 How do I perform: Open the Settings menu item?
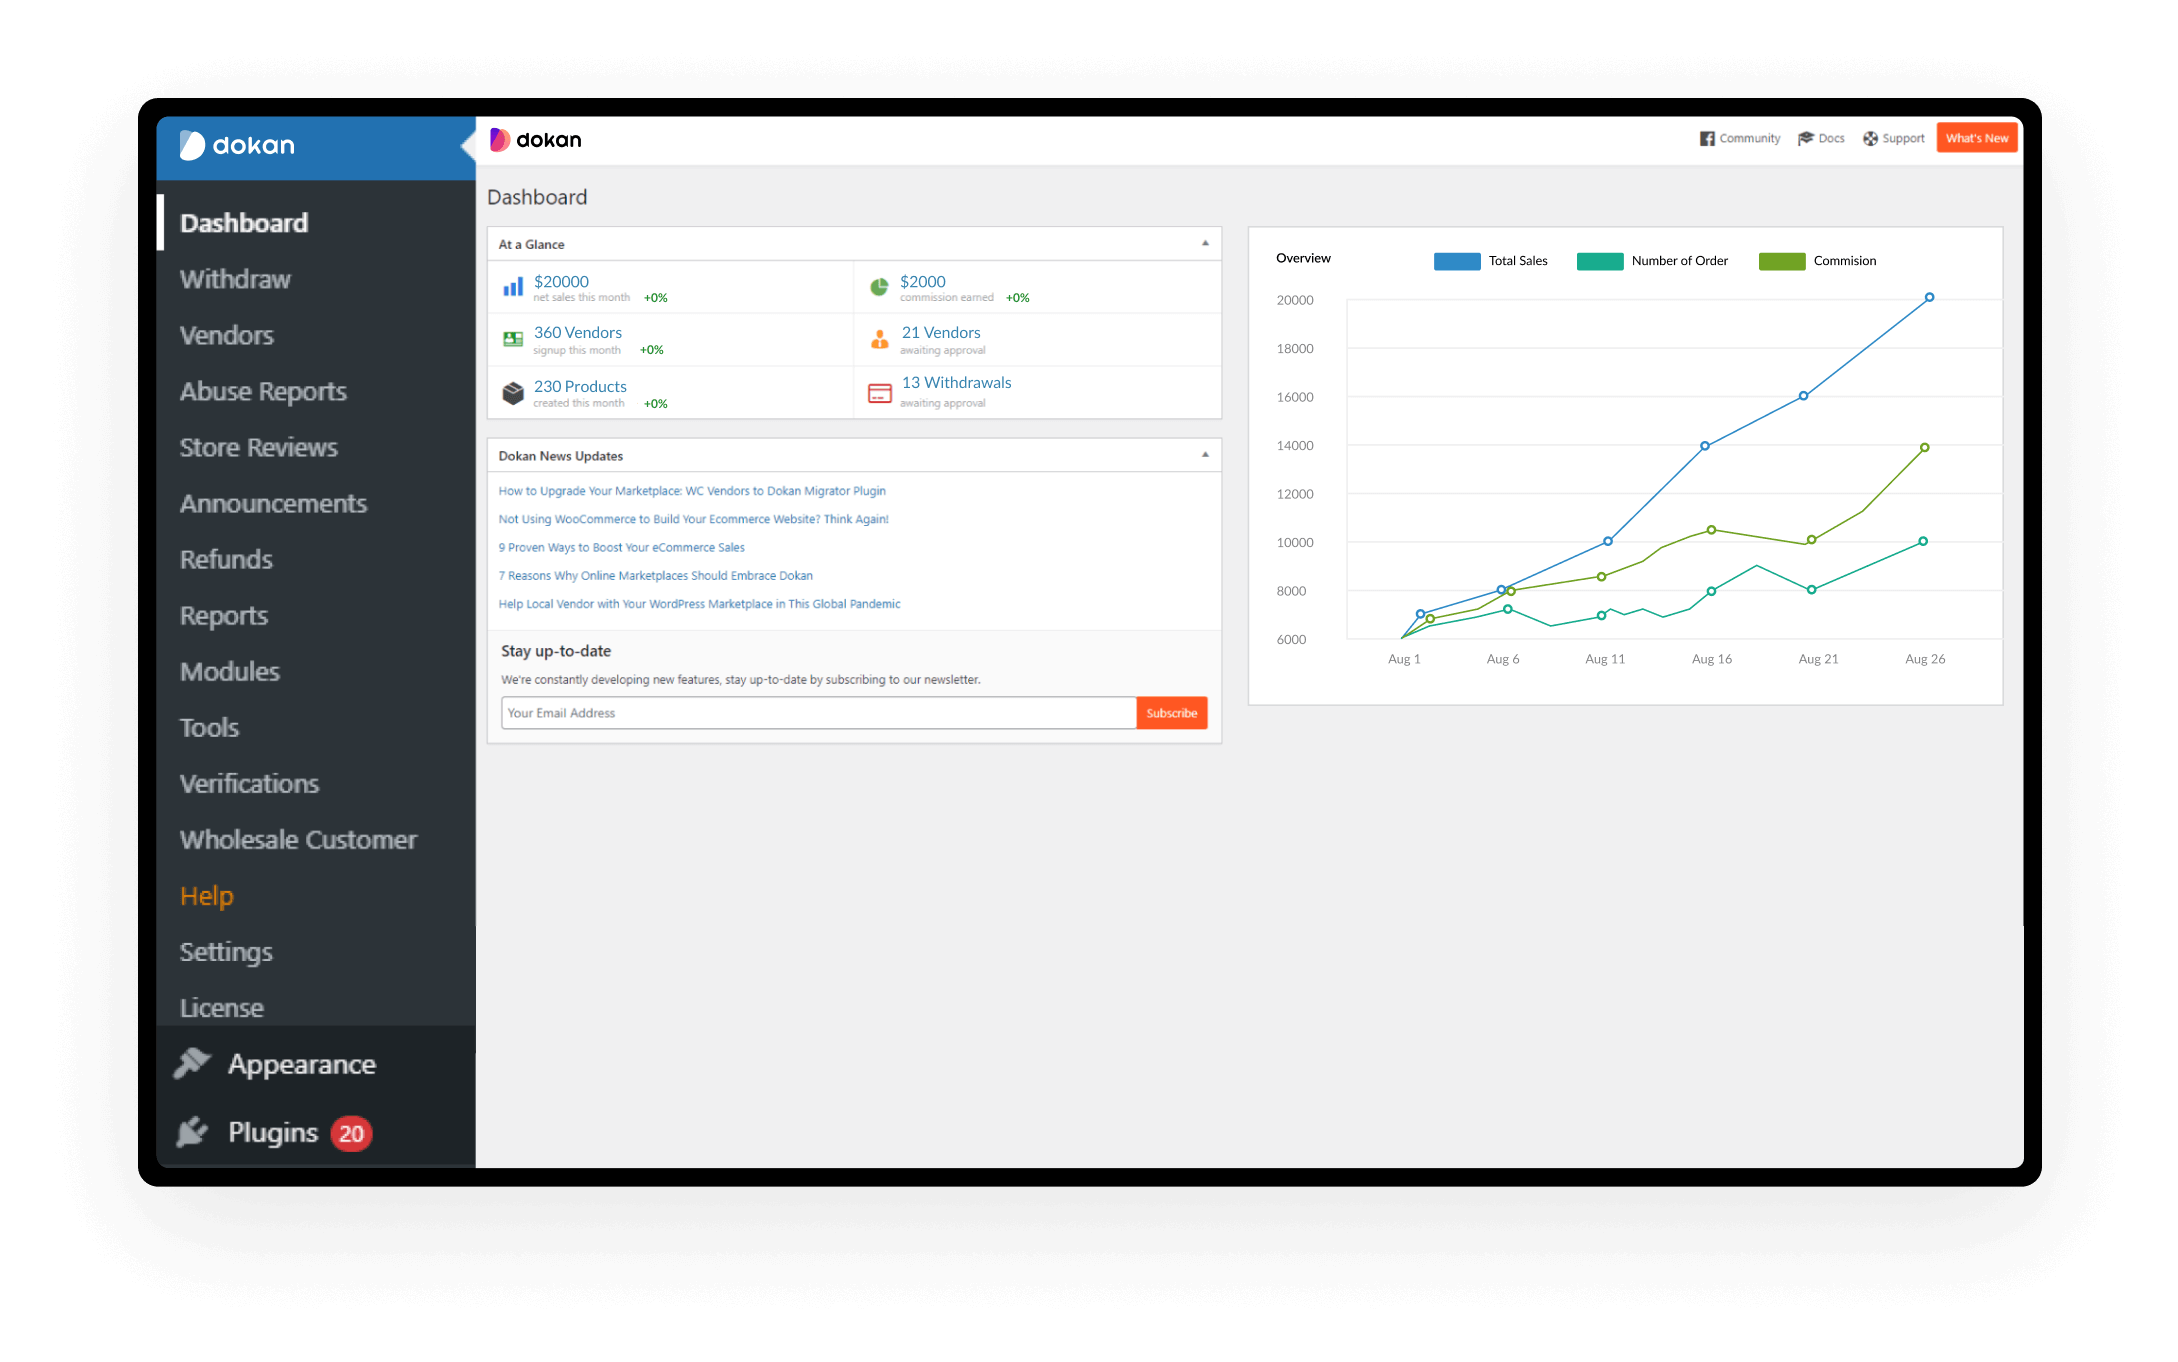pyautogui.click(x=224, y=951)
